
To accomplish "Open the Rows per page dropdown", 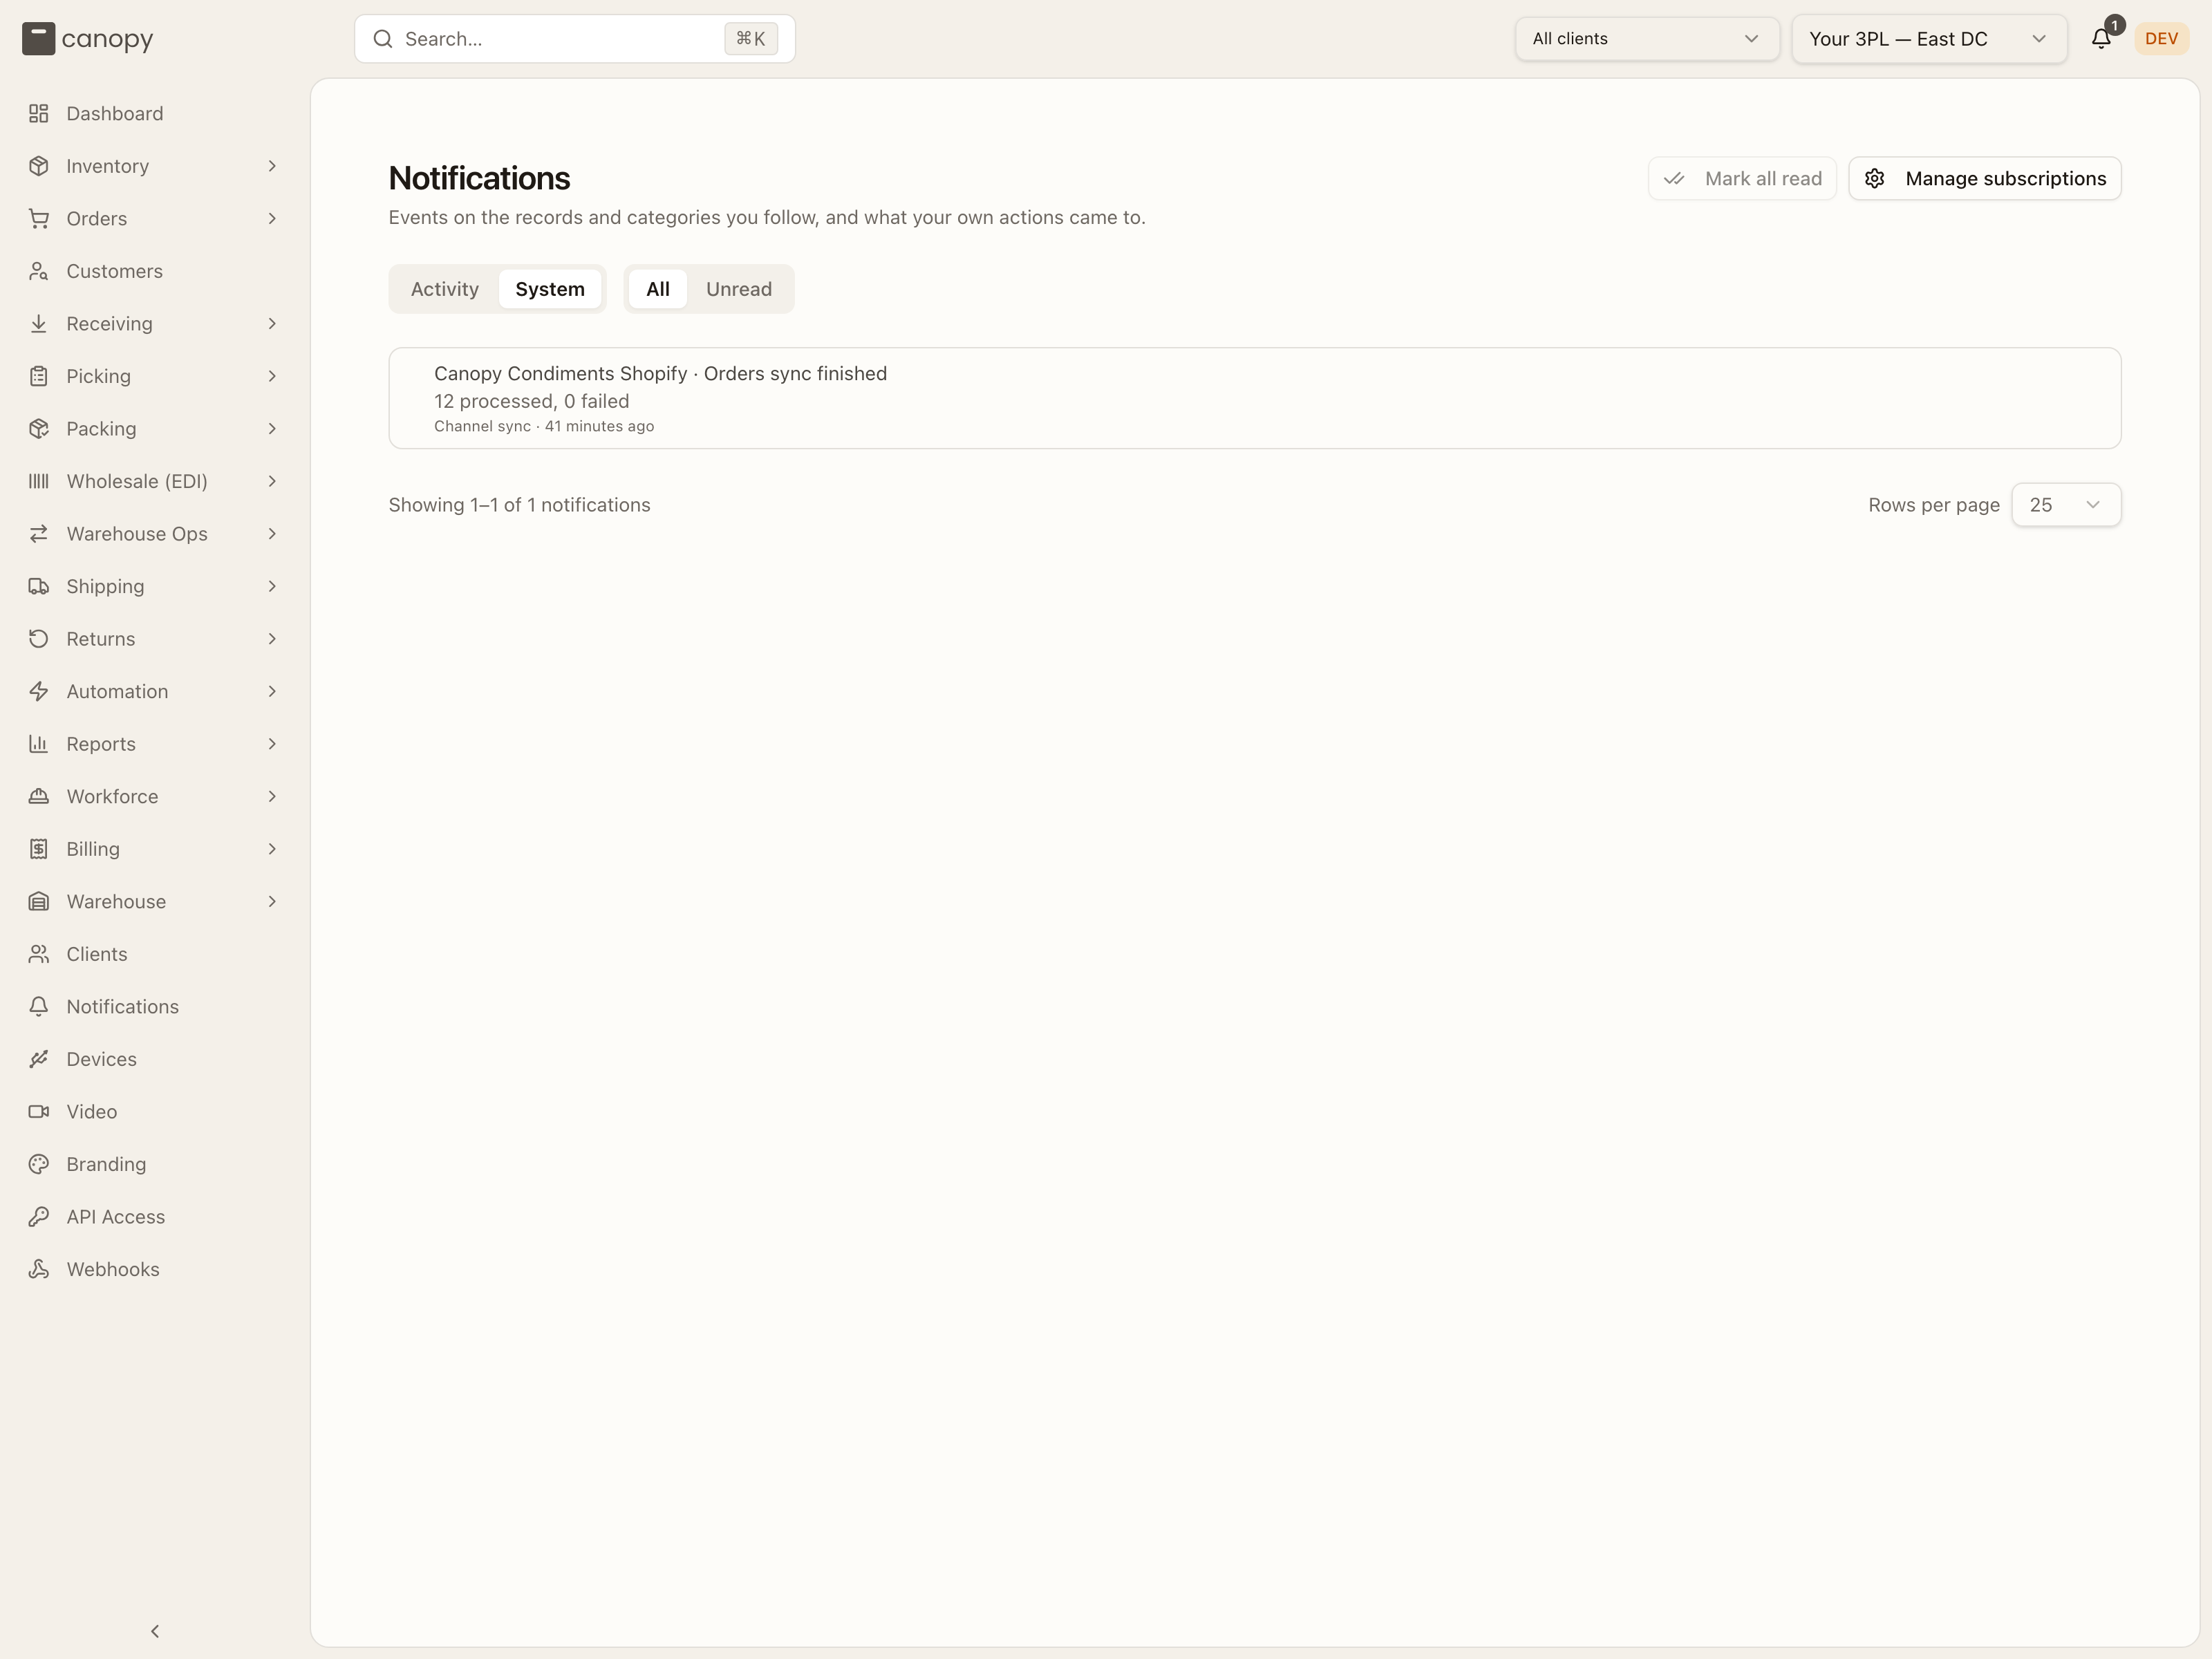I will (x=2066, y=505).
